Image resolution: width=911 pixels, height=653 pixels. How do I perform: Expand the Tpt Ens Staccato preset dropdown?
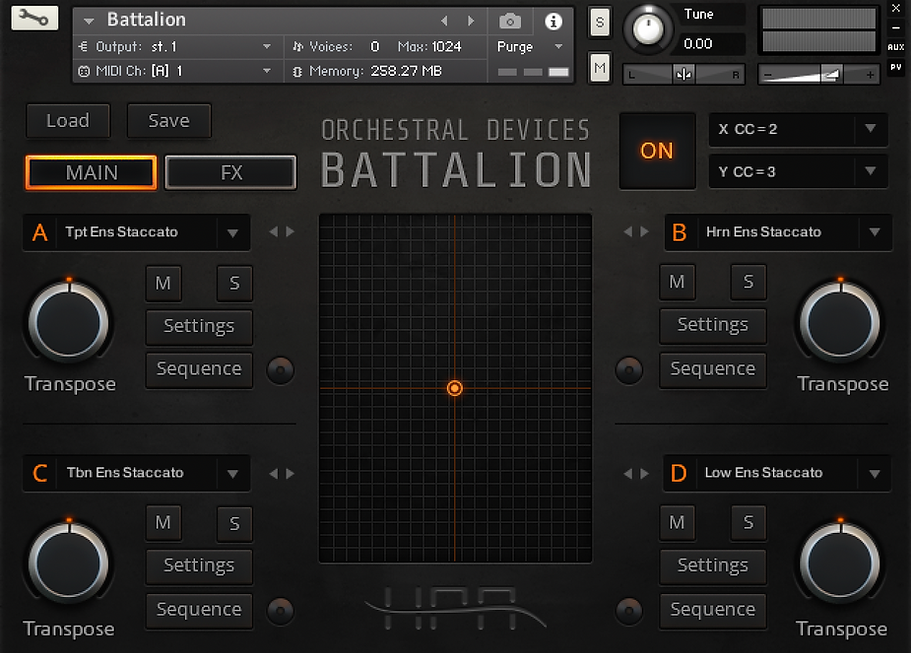[232, 232]
